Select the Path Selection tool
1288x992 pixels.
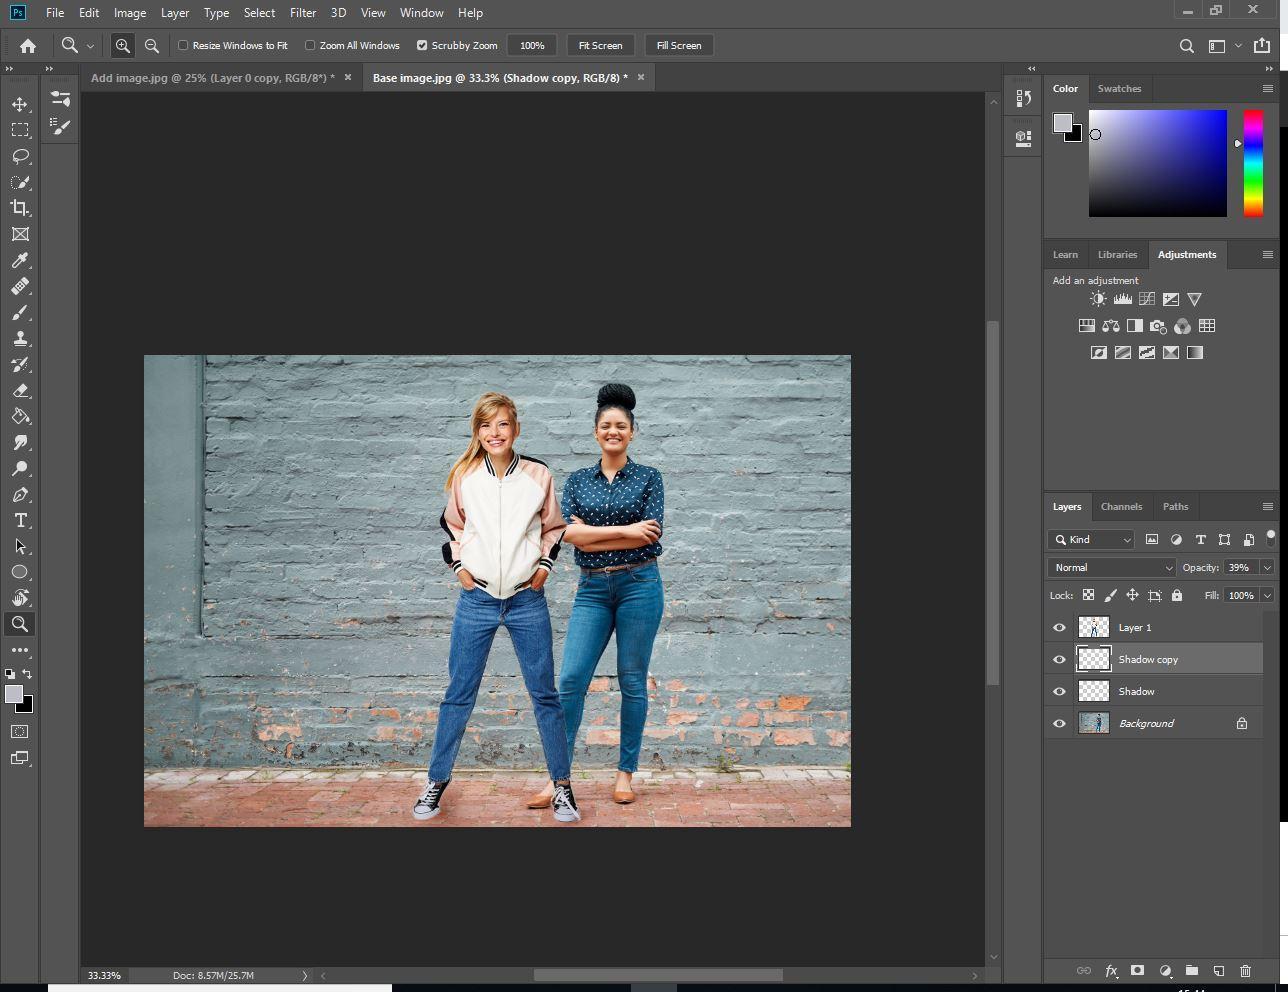20,546
